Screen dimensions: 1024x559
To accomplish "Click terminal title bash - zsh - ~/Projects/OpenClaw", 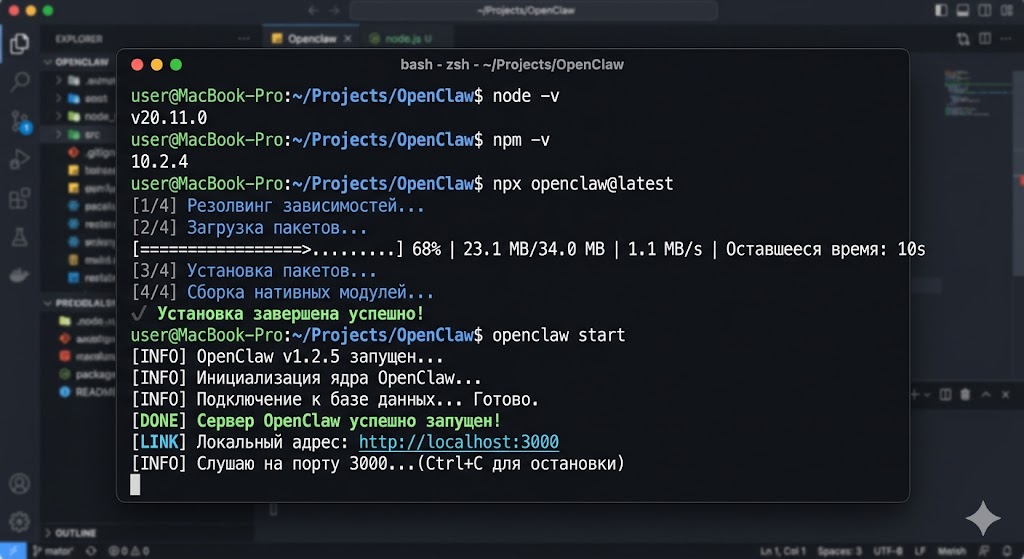I will coord(511,65).
